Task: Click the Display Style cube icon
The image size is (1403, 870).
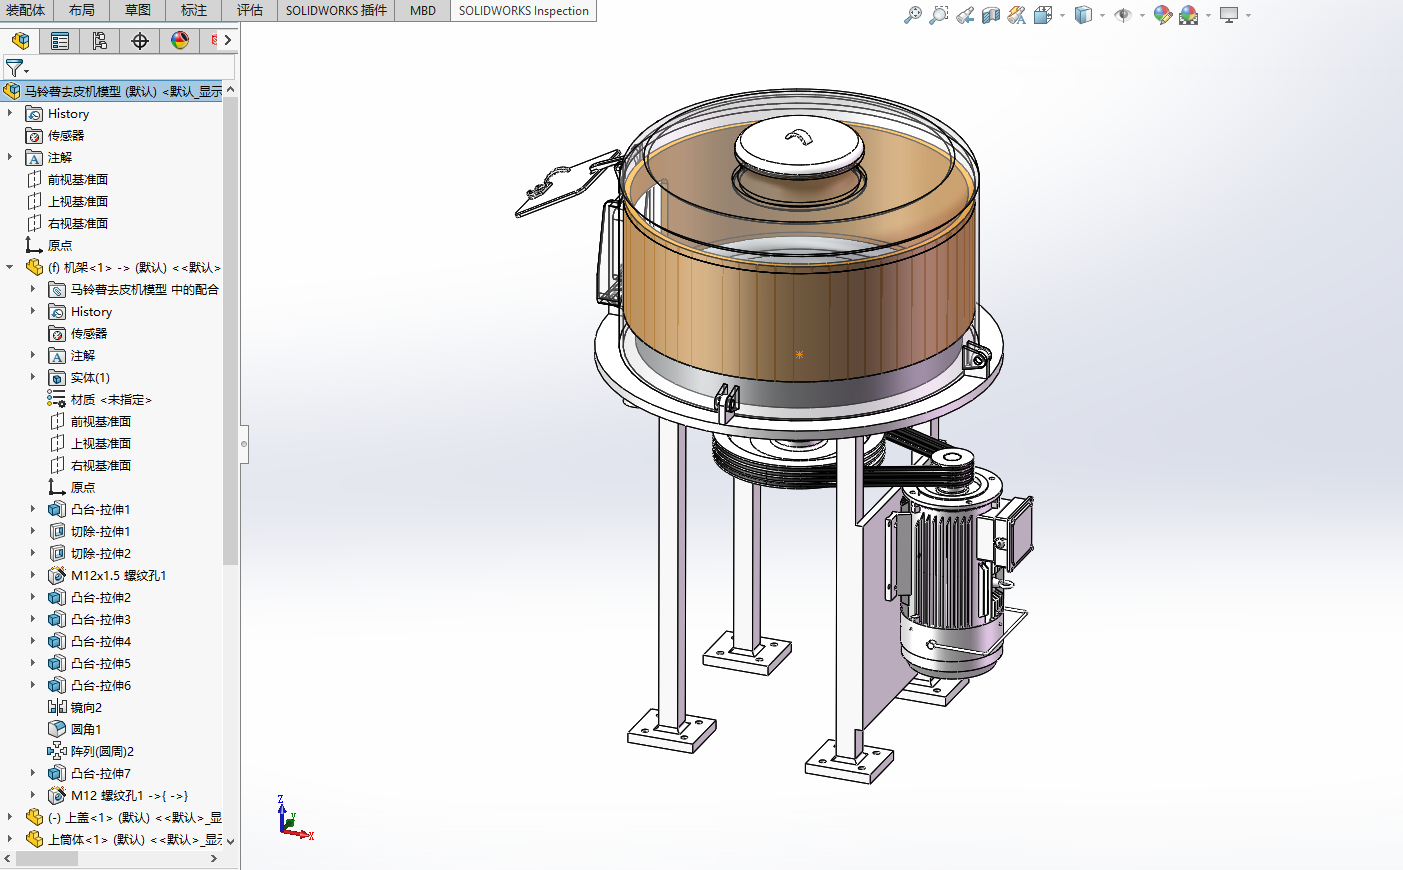Action: click(x=1083, y=15)
